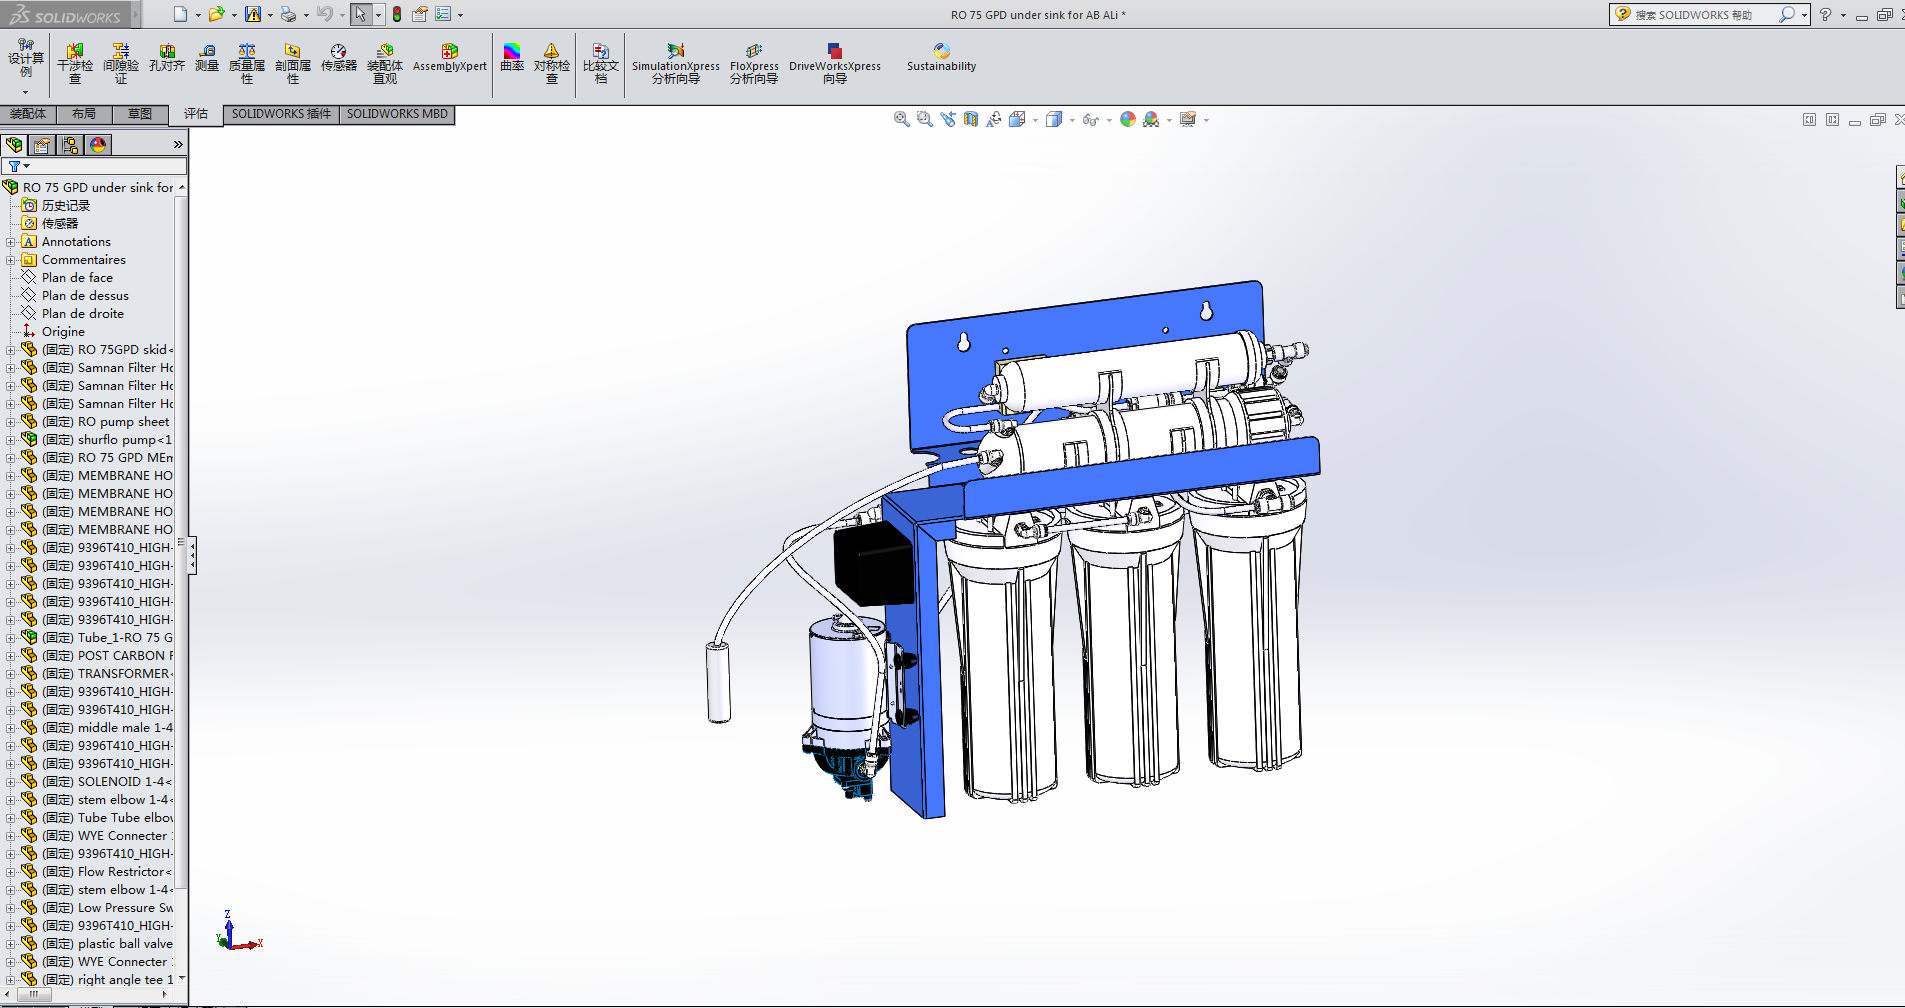
Task: Open the Section View icon in view toolbar
Action: [x=971, y=119]
